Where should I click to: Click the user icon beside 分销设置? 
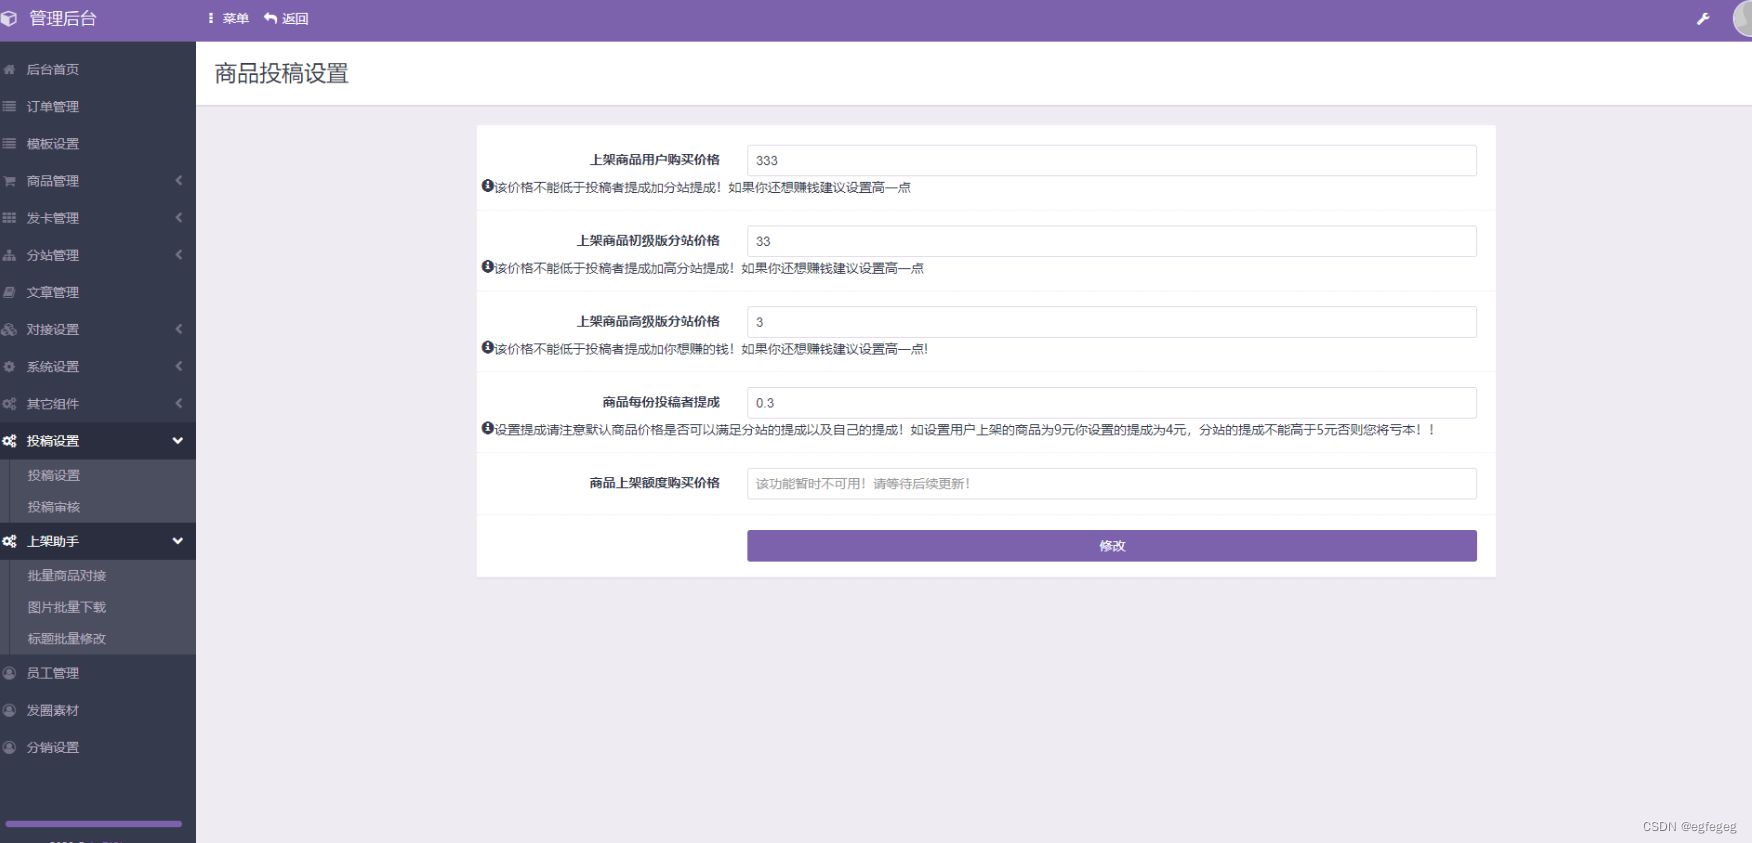click(x=9, y=747)
